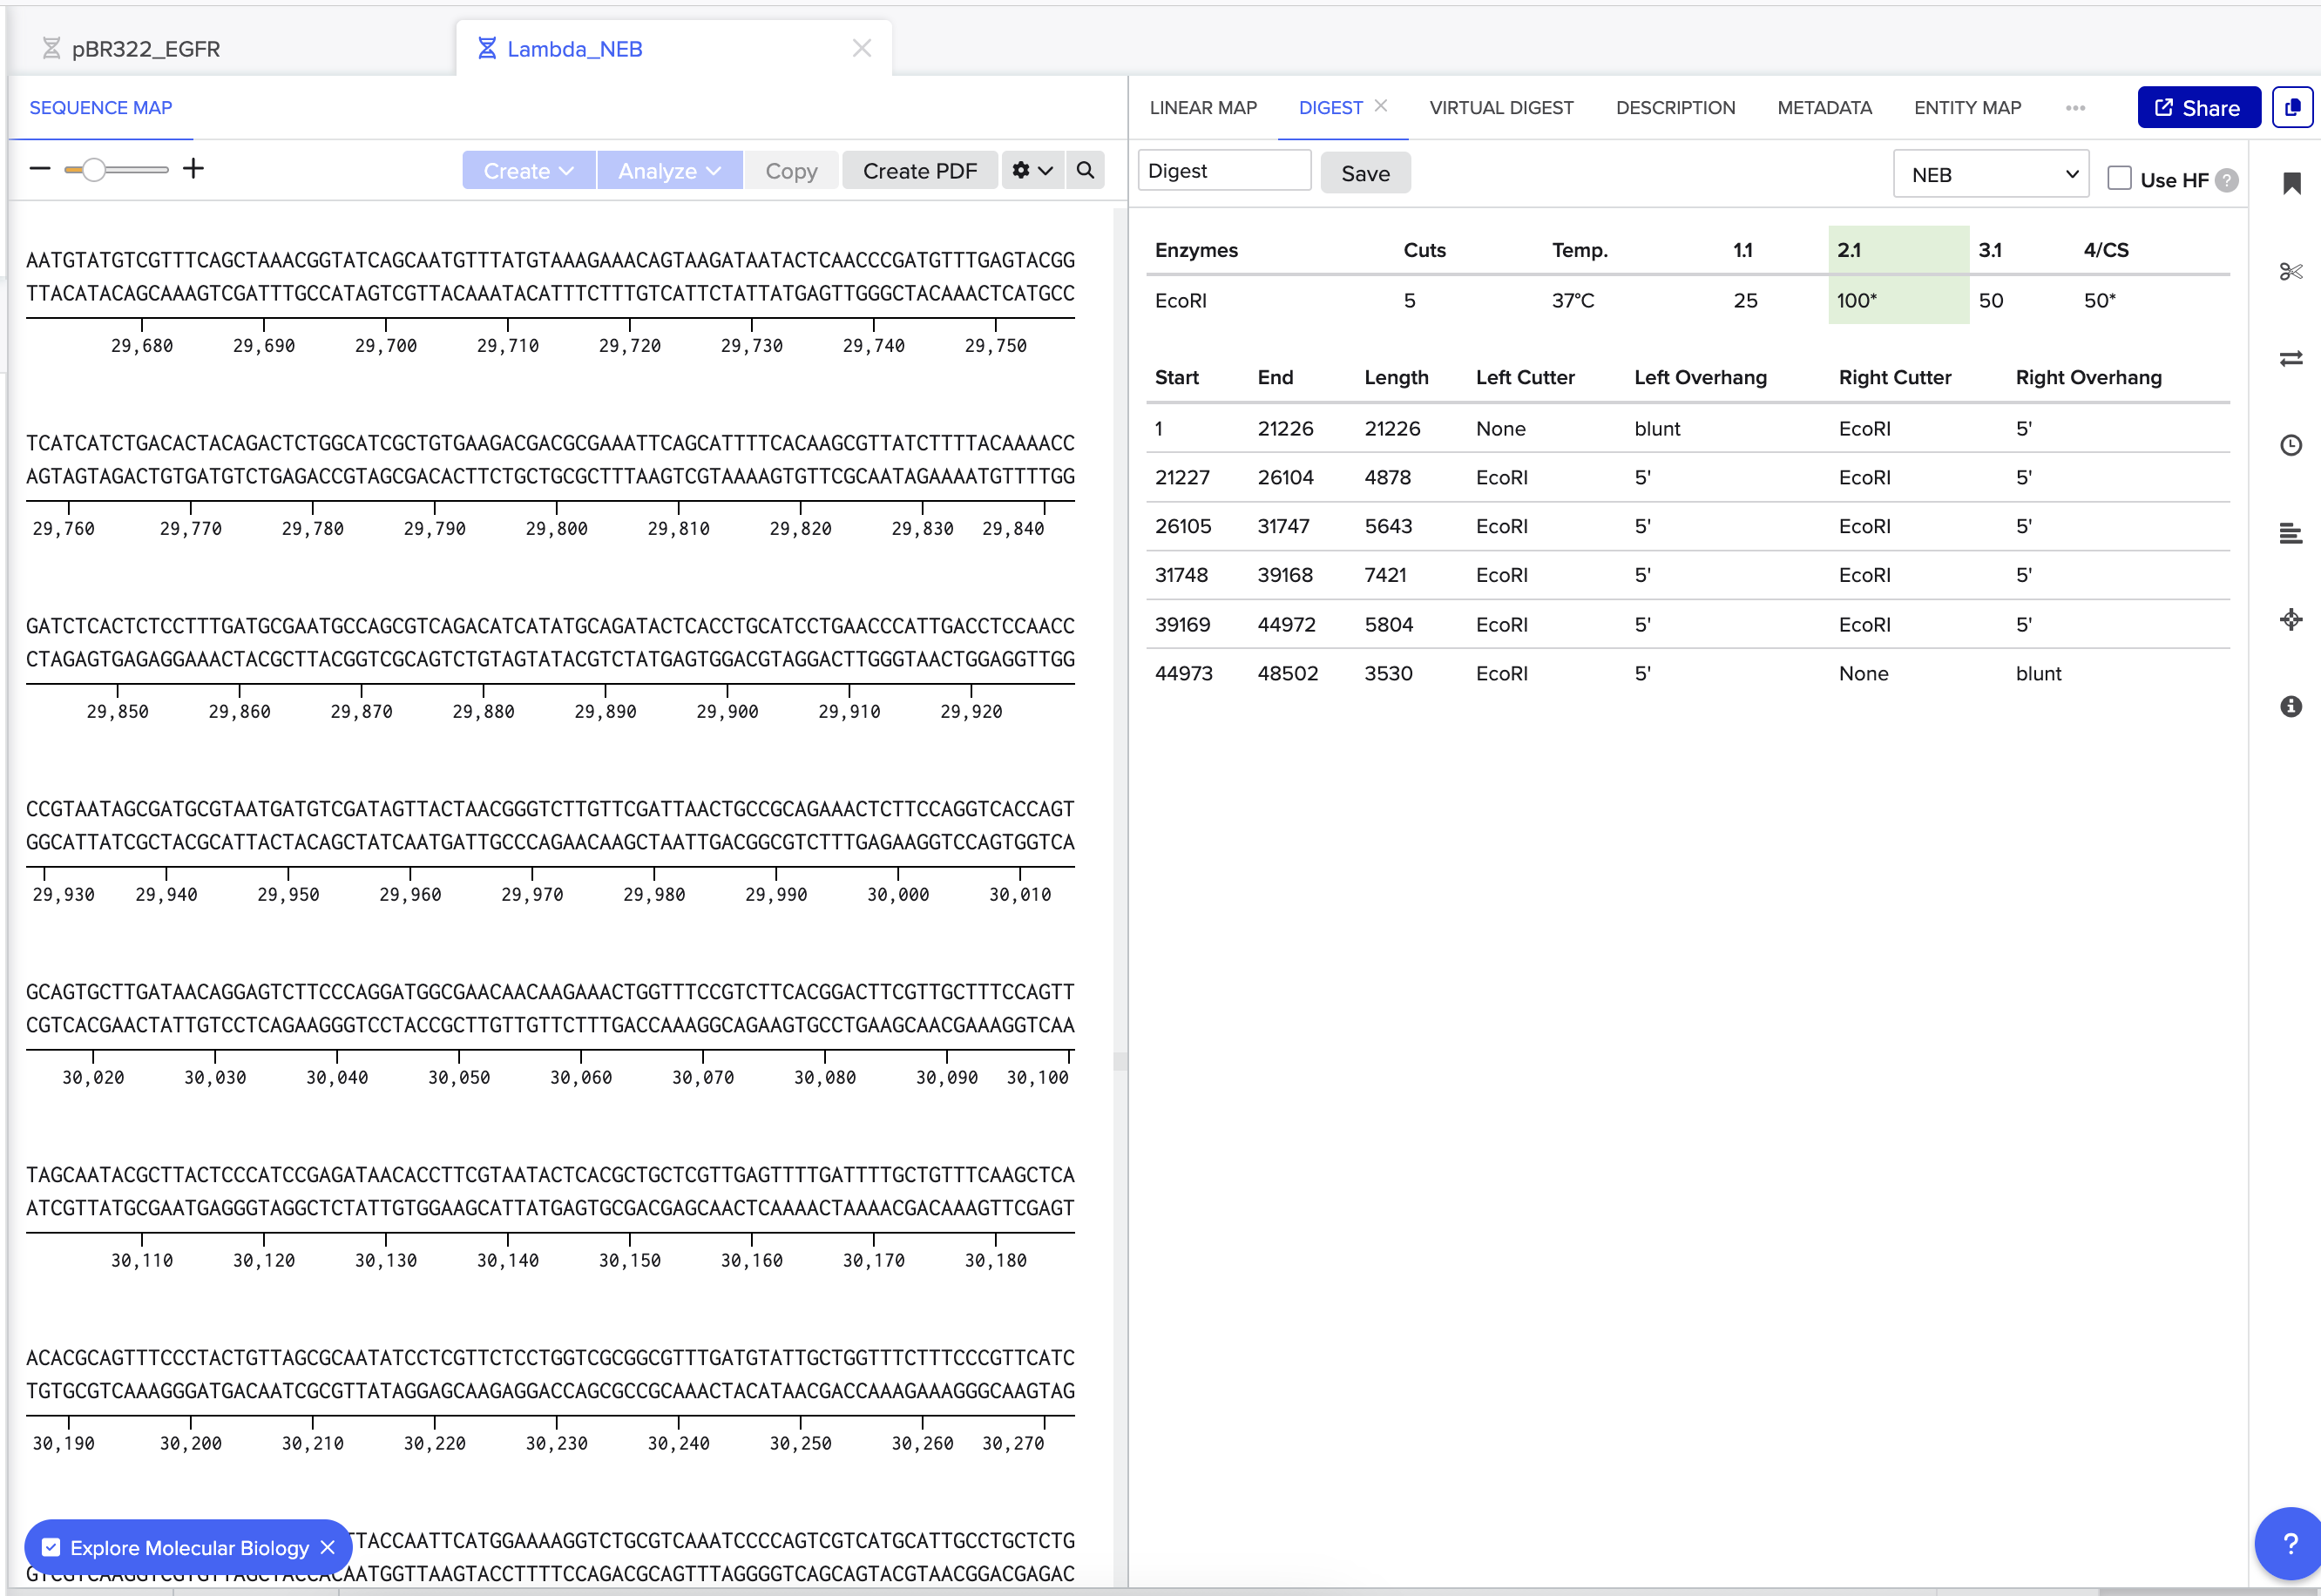This screenshot has height=1596, width=2321.
Task: Switch to the VIRTUAL DIGEST tab
Action: click(1501, 107)
